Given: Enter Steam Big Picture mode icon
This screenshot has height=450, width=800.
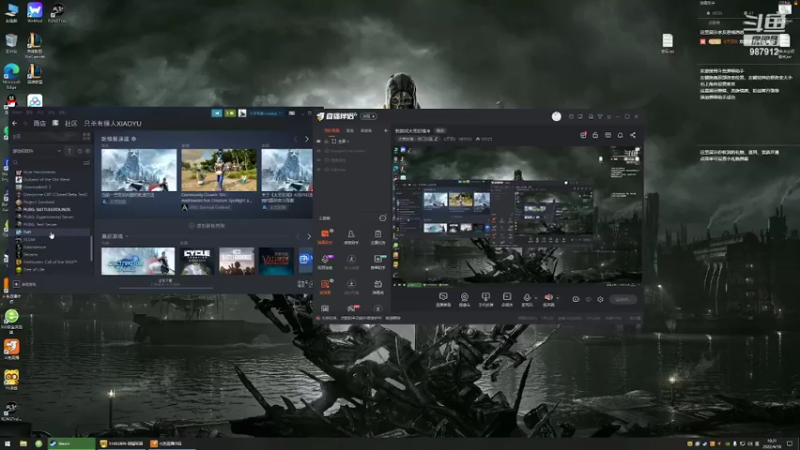Looking at the screenshot, I should tap(292, 113).
